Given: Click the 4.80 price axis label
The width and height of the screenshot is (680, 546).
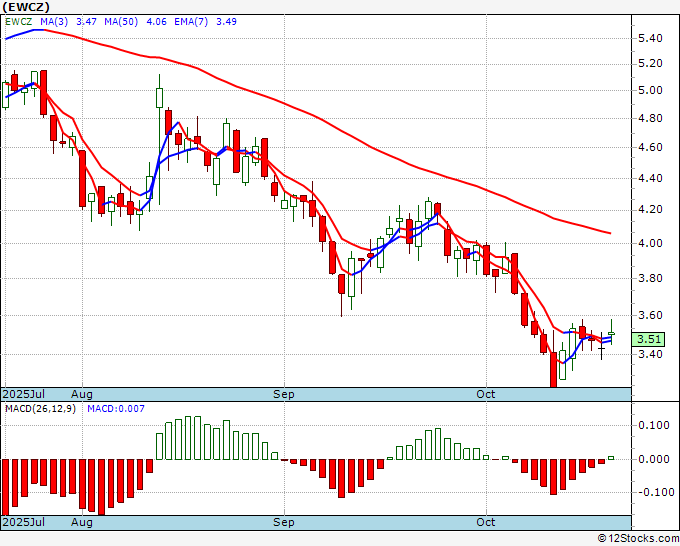Looking at the screenshot, I should tap(650, 118).
